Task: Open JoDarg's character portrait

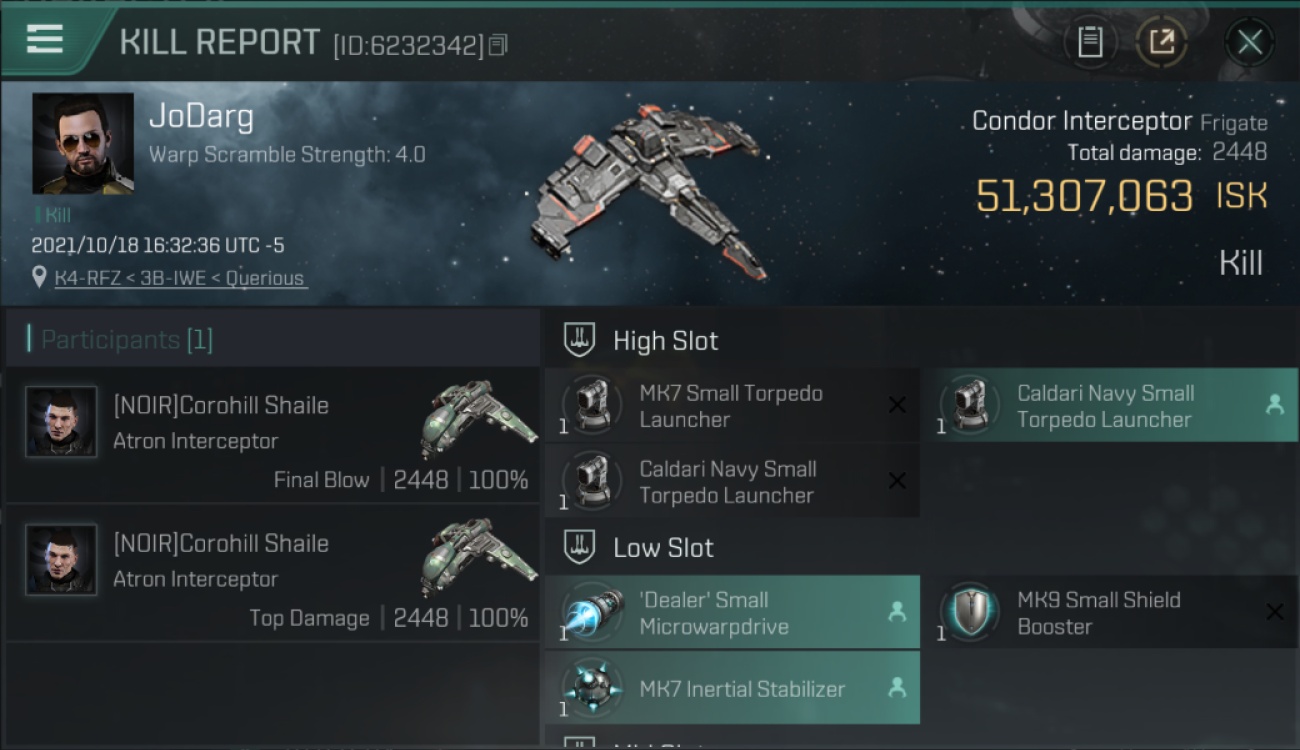Action: [83, 144]
